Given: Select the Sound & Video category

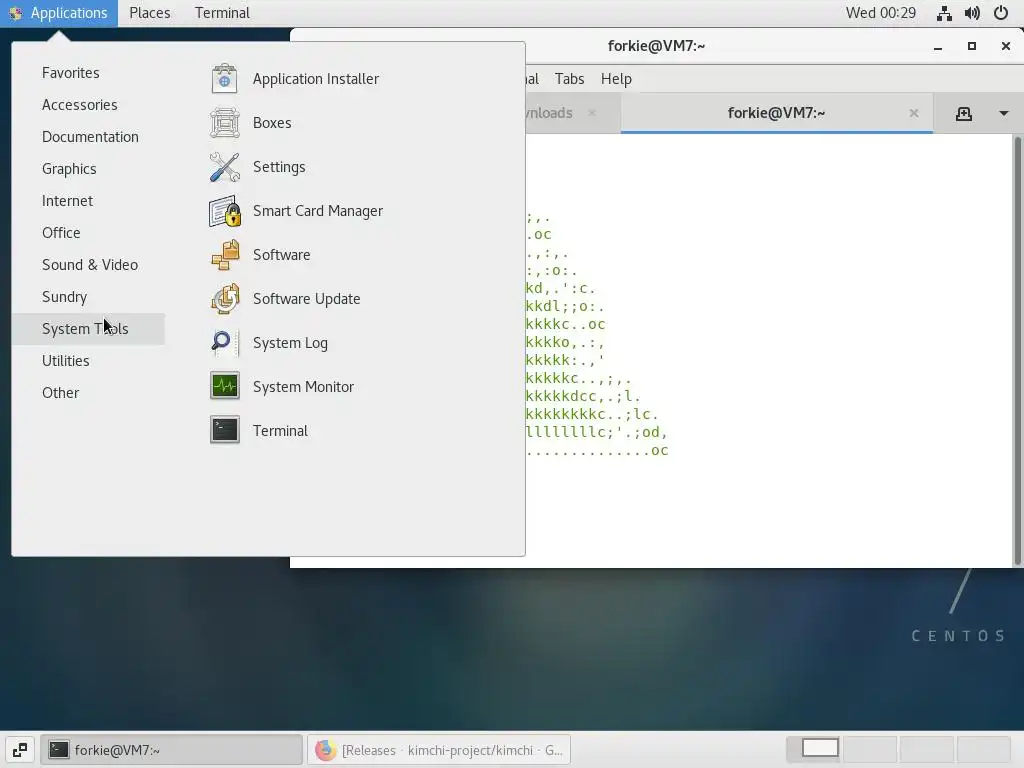Looking at the screenshot, I should click(x=88, y=264).
